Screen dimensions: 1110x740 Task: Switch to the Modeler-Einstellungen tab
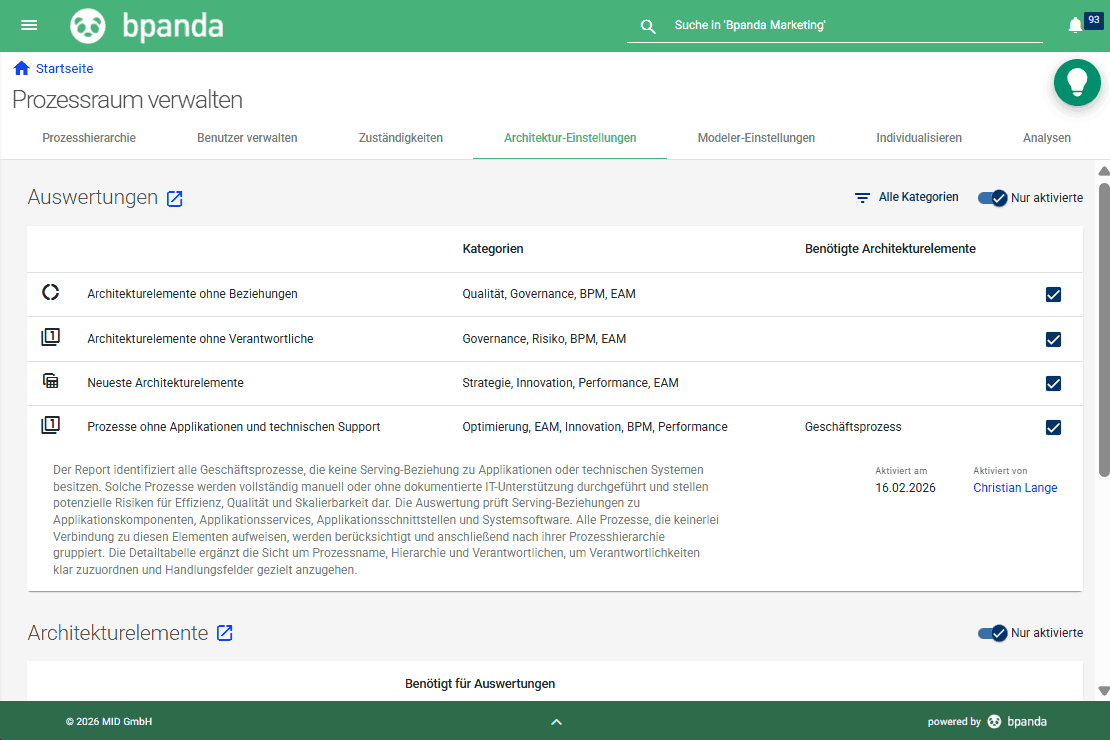[756, 138]
